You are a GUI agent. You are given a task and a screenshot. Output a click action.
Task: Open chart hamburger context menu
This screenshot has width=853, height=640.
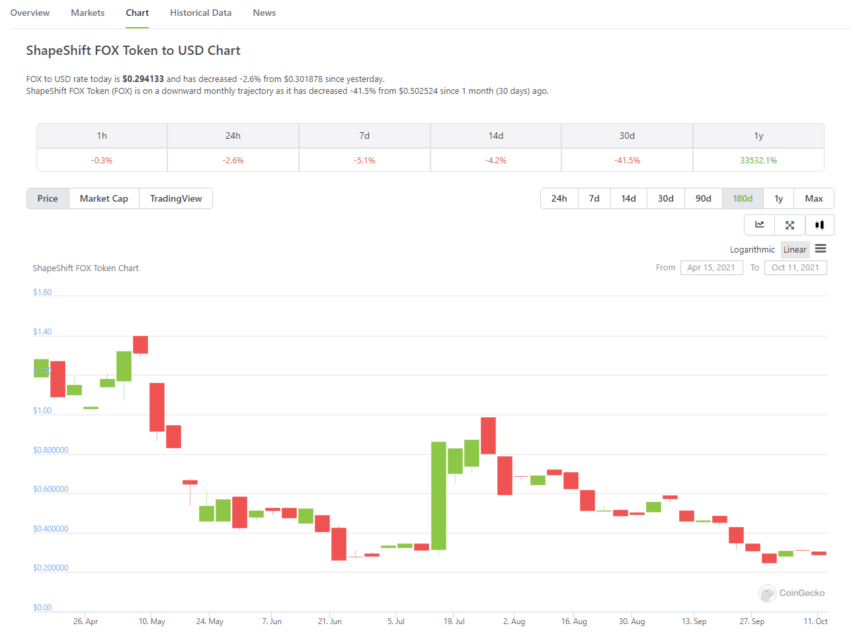pos(820,249)
